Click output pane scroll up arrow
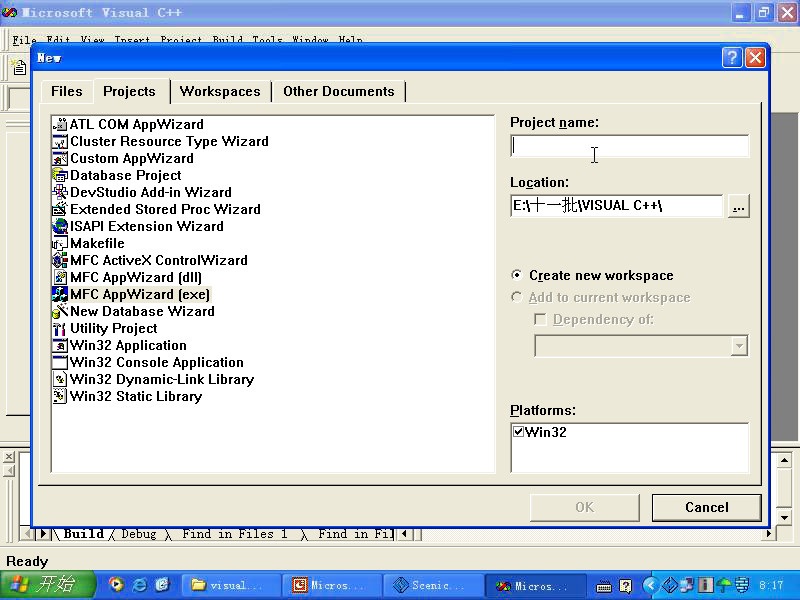Image resolution: width=800 pixels, height=600 pixels. pos(784,461)
